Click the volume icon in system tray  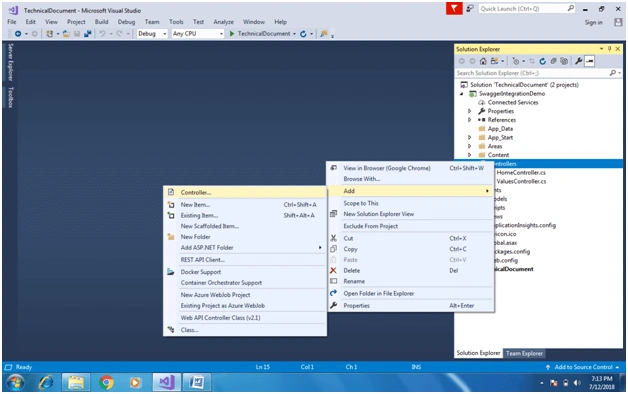click(577, 383)
